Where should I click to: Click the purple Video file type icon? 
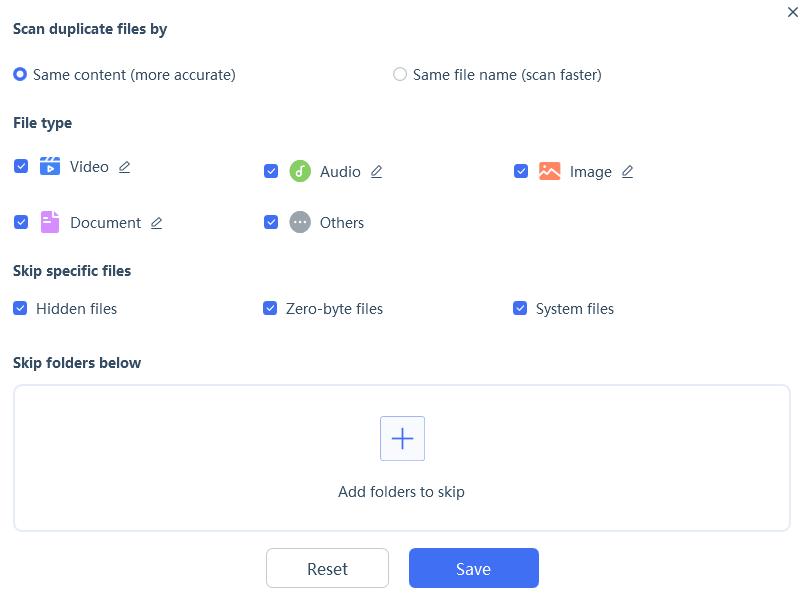pyautogui.click(x=50, y=166)
